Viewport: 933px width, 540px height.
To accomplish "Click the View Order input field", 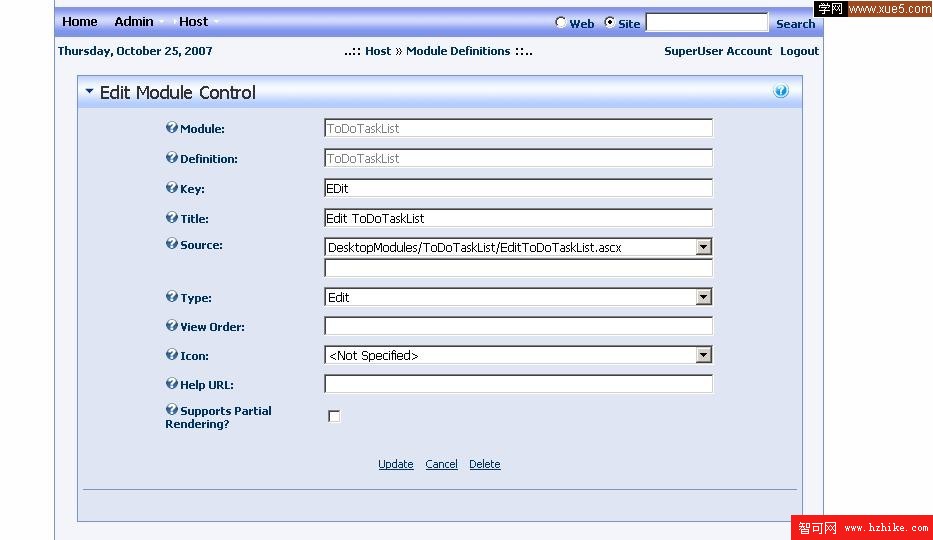I will [518, 326].
